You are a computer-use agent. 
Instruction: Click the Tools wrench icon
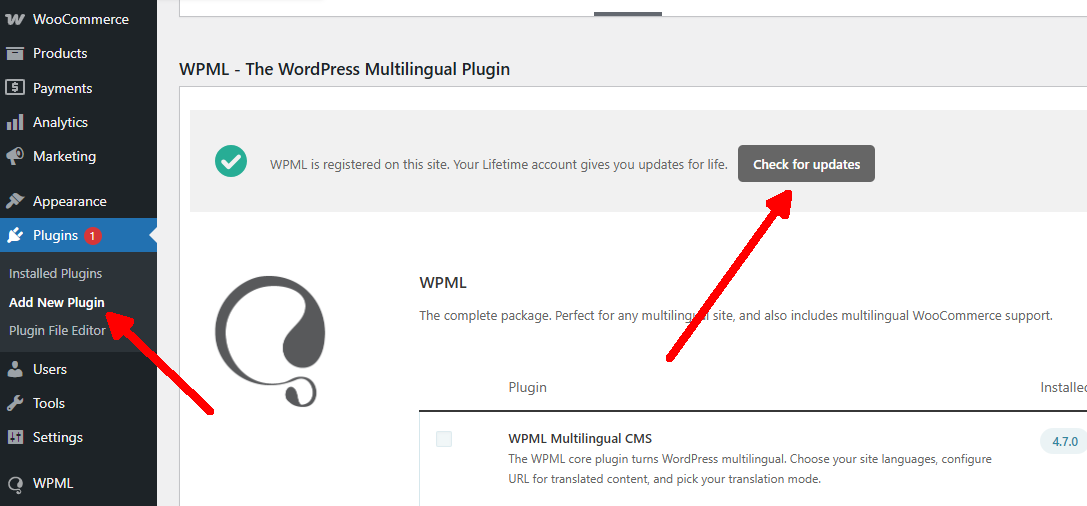pyautogui.click(x=15, y=403)
